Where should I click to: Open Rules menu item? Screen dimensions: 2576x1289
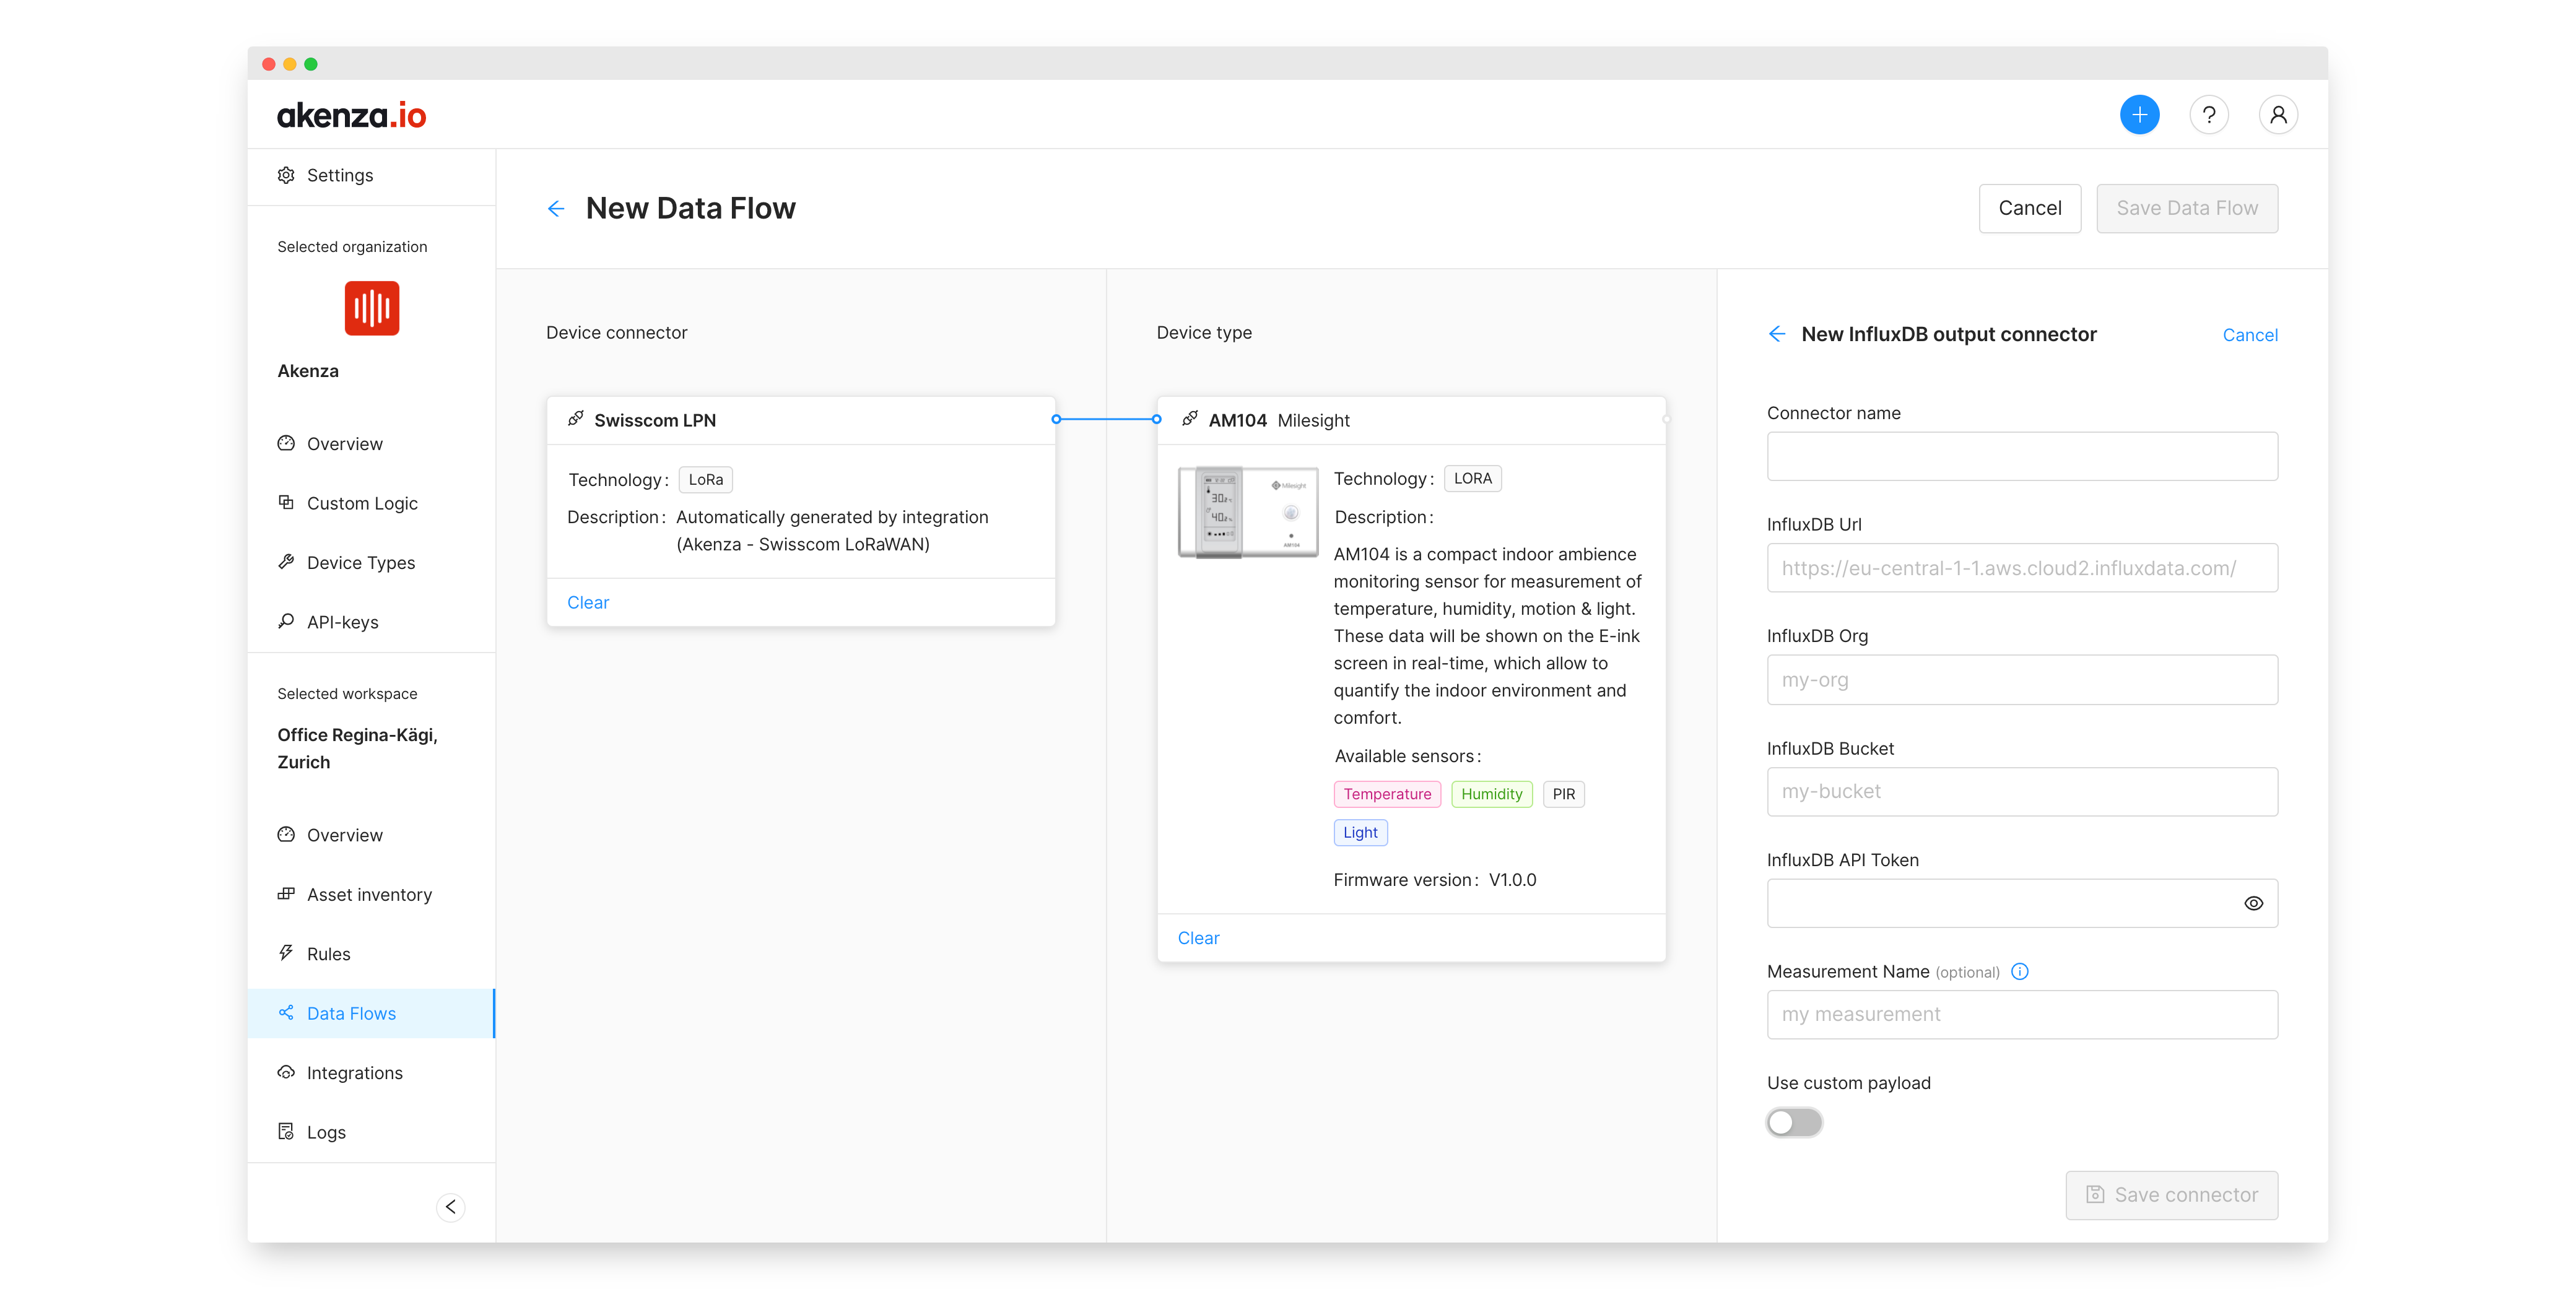[371, 954]
